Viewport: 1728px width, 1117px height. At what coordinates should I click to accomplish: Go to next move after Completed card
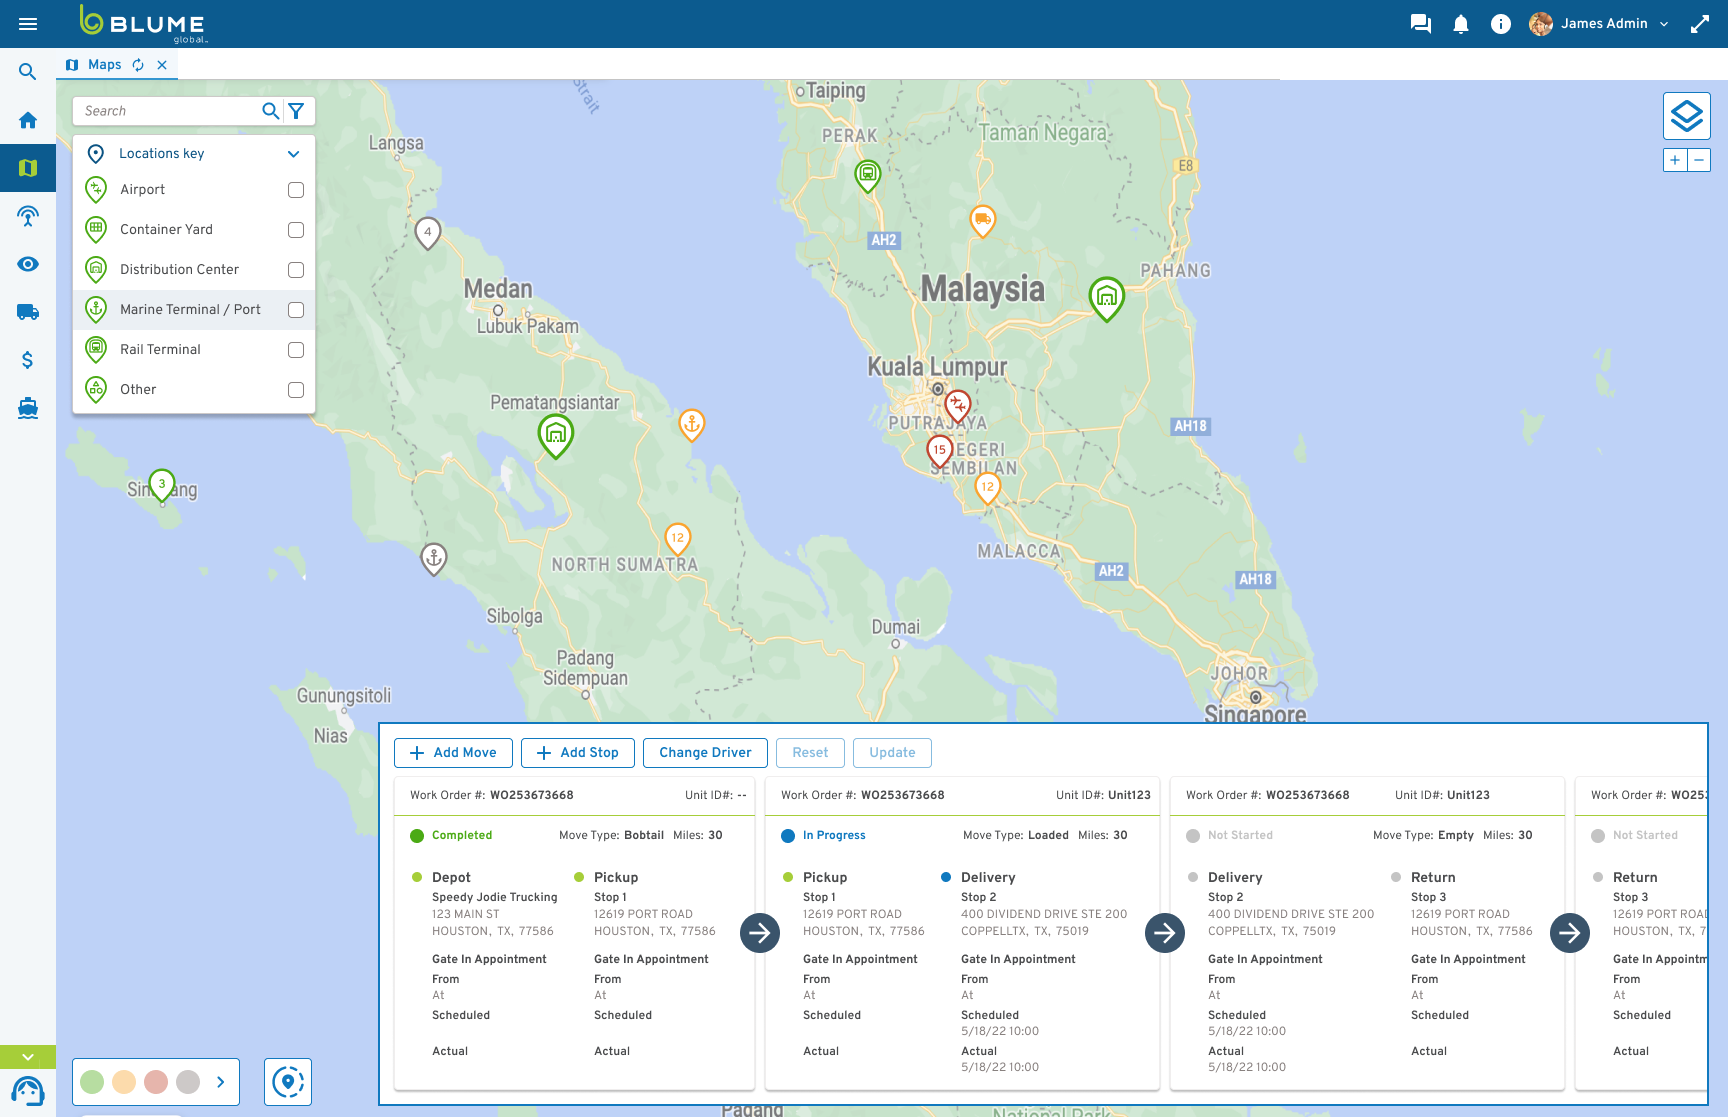(x=760, y=933)
